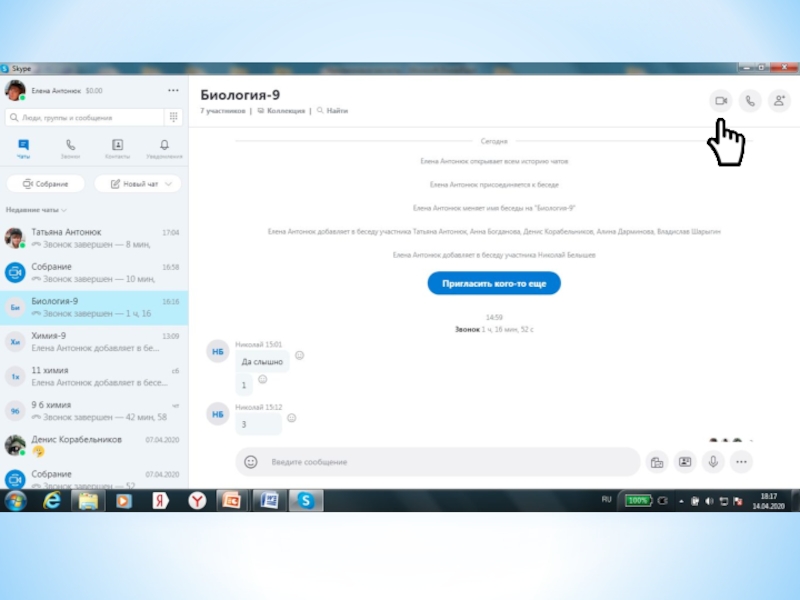Open the more options dots by Елена Антонюк
Viewport: 800px width, 600px height.
click(x=173, y=90)
